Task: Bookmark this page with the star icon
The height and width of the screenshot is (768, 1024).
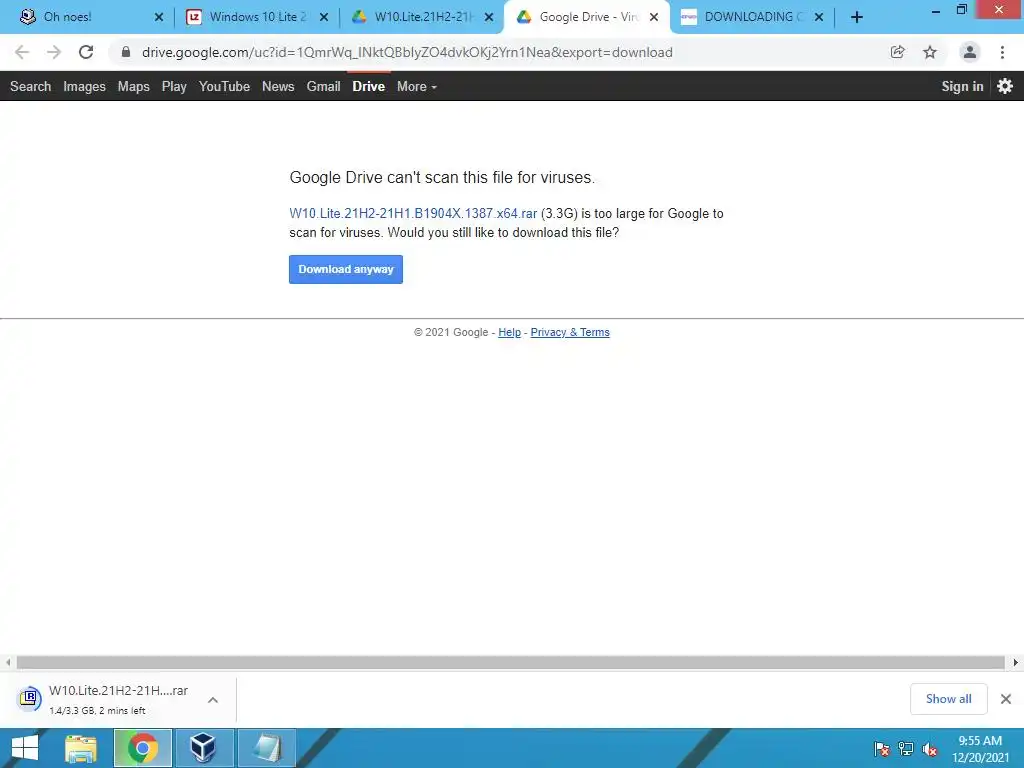Action: tap(930, 52)
